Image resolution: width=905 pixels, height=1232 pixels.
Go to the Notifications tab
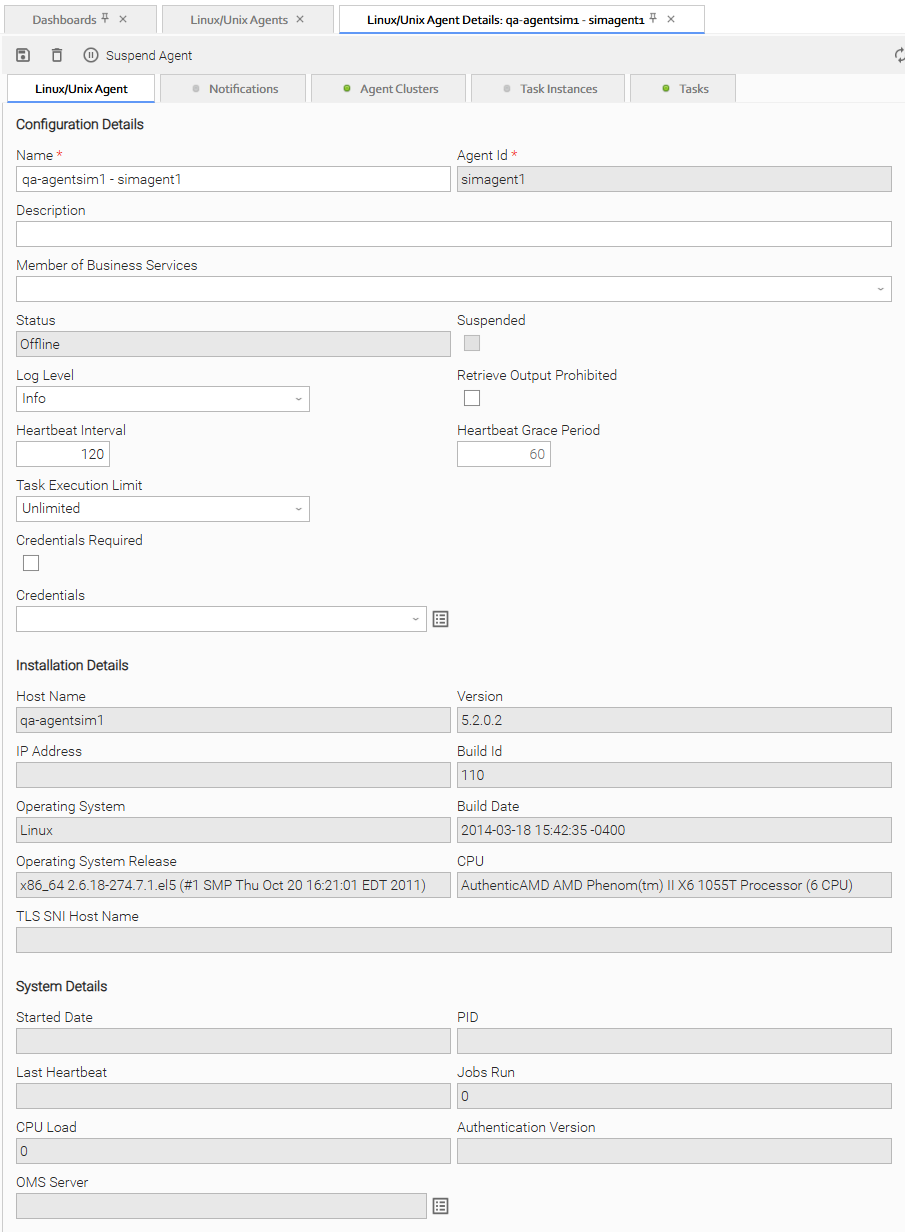click(x=234, y=89)
